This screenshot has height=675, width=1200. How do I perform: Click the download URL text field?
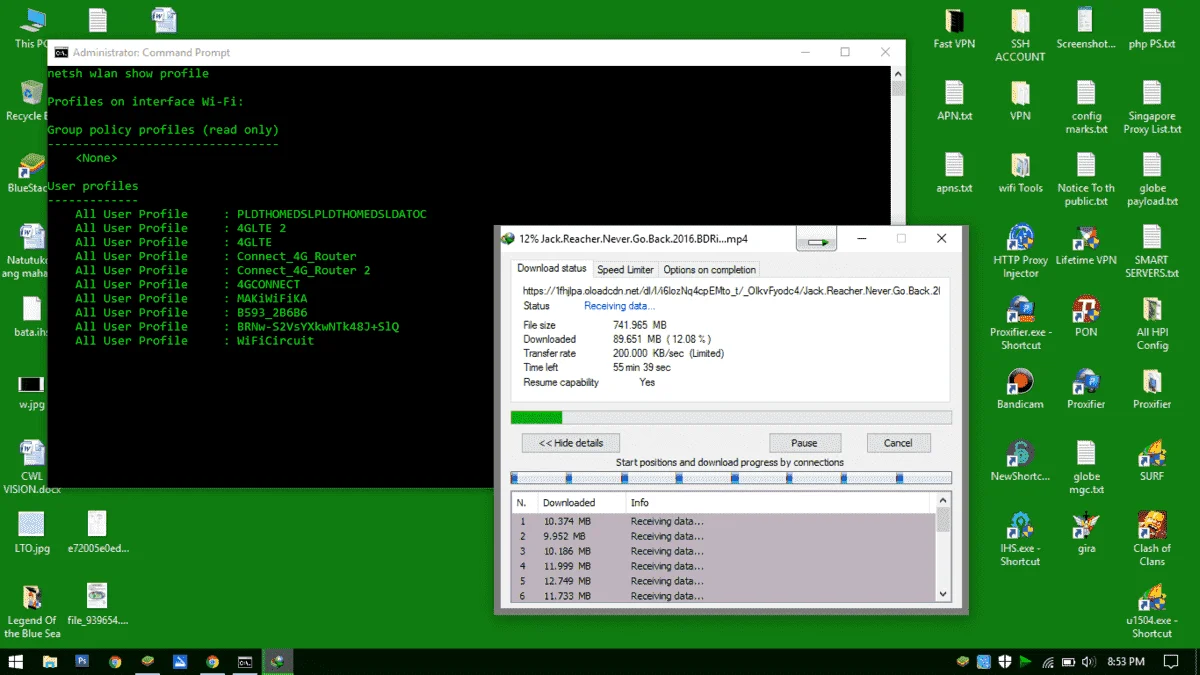pyautogui.click(x=731, y=290)
